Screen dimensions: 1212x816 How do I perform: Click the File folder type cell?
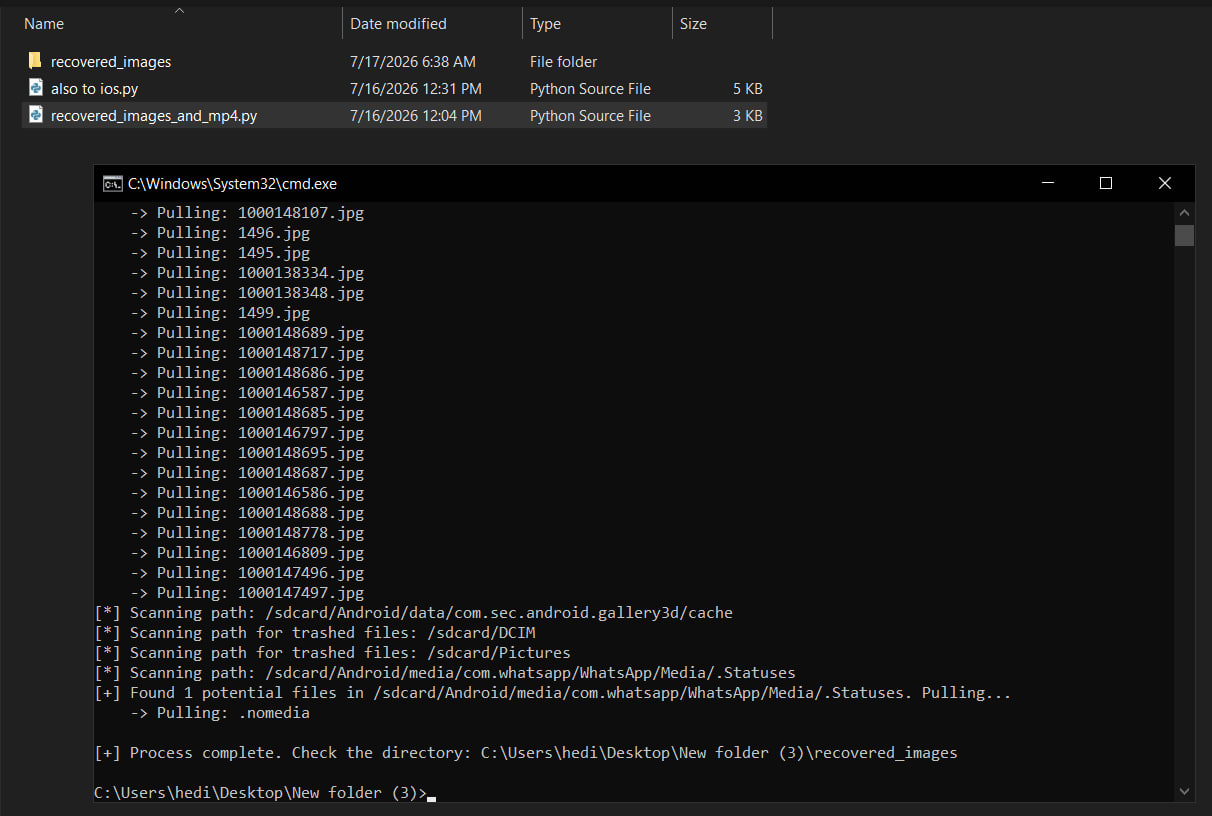(x=564, y=62)
